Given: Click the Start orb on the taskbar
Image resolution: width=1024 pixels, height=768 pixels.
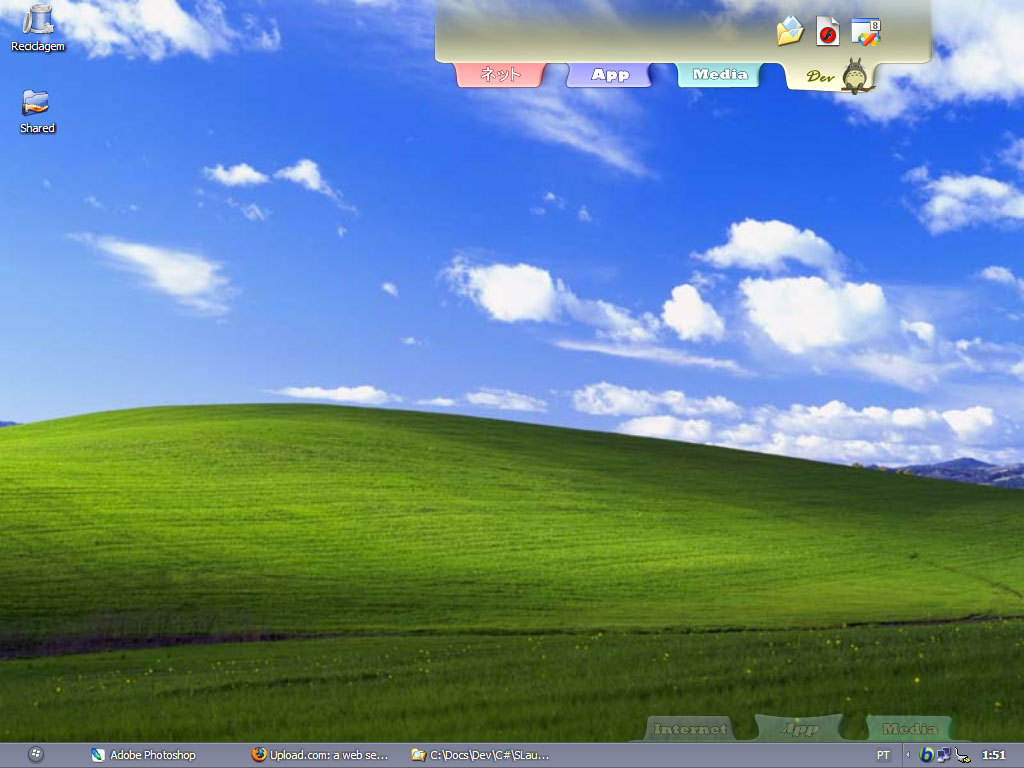Looking at the screenshot, I should pyautogui.click(x=36, y=755).
